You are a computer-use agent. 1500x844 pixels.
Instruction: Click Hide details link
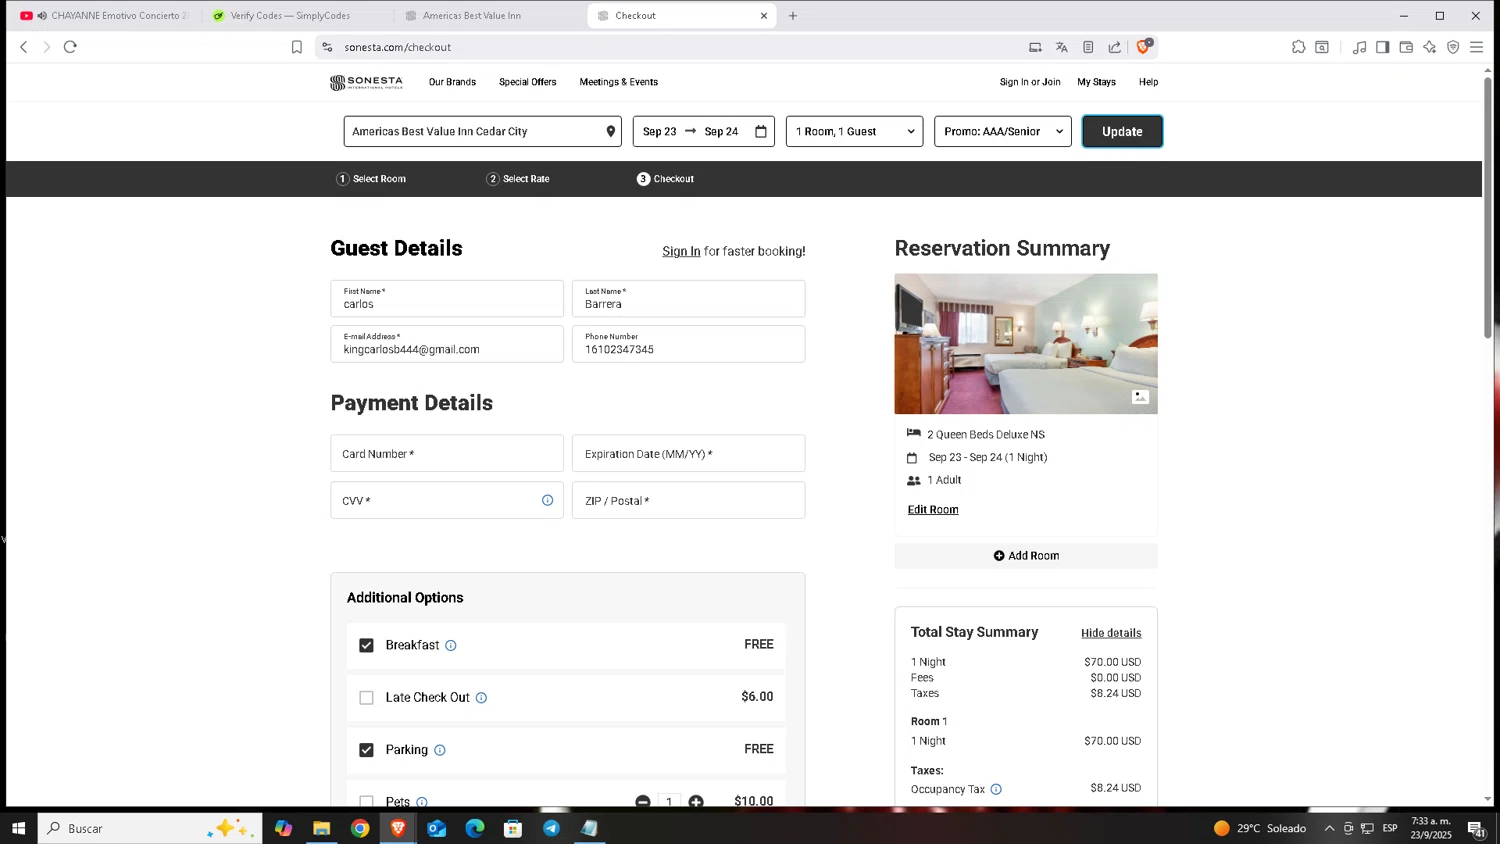(x=1111, y=633)
